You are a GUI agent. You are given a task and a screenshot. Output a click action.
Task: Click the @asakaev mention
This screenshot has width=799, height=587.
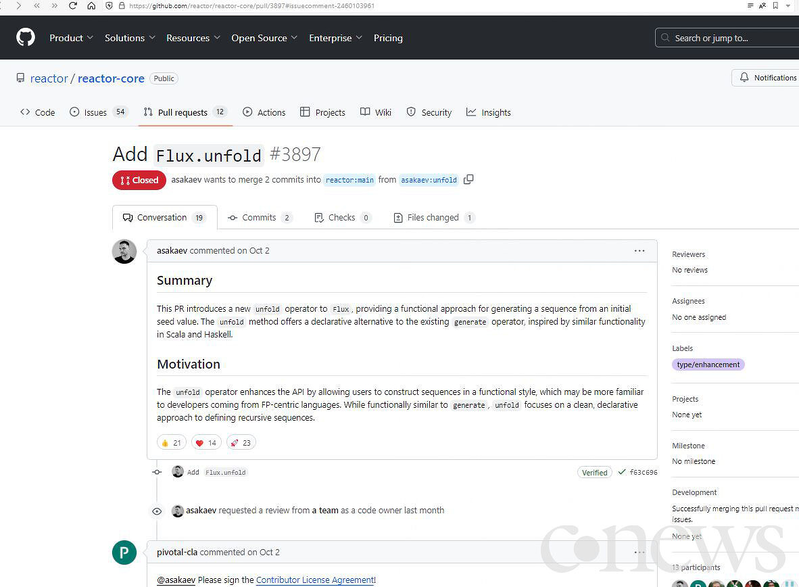(x=176, y=580)
